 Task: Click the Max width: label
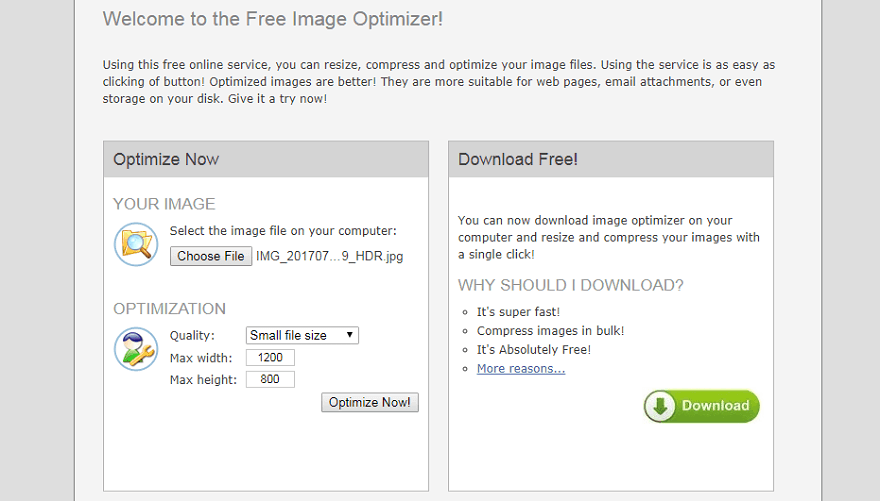(201, 358)
